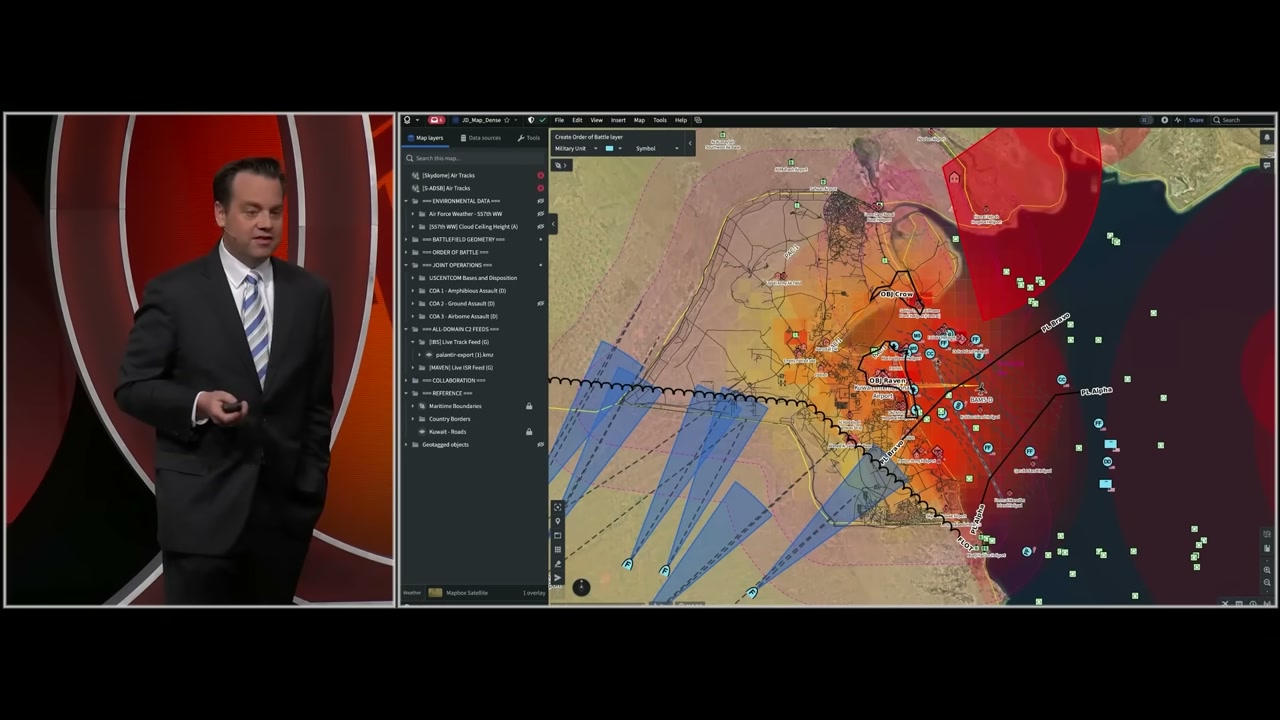Click the 1 overlay link
This screenshot has height=720, width=1280.
[534, 592]
